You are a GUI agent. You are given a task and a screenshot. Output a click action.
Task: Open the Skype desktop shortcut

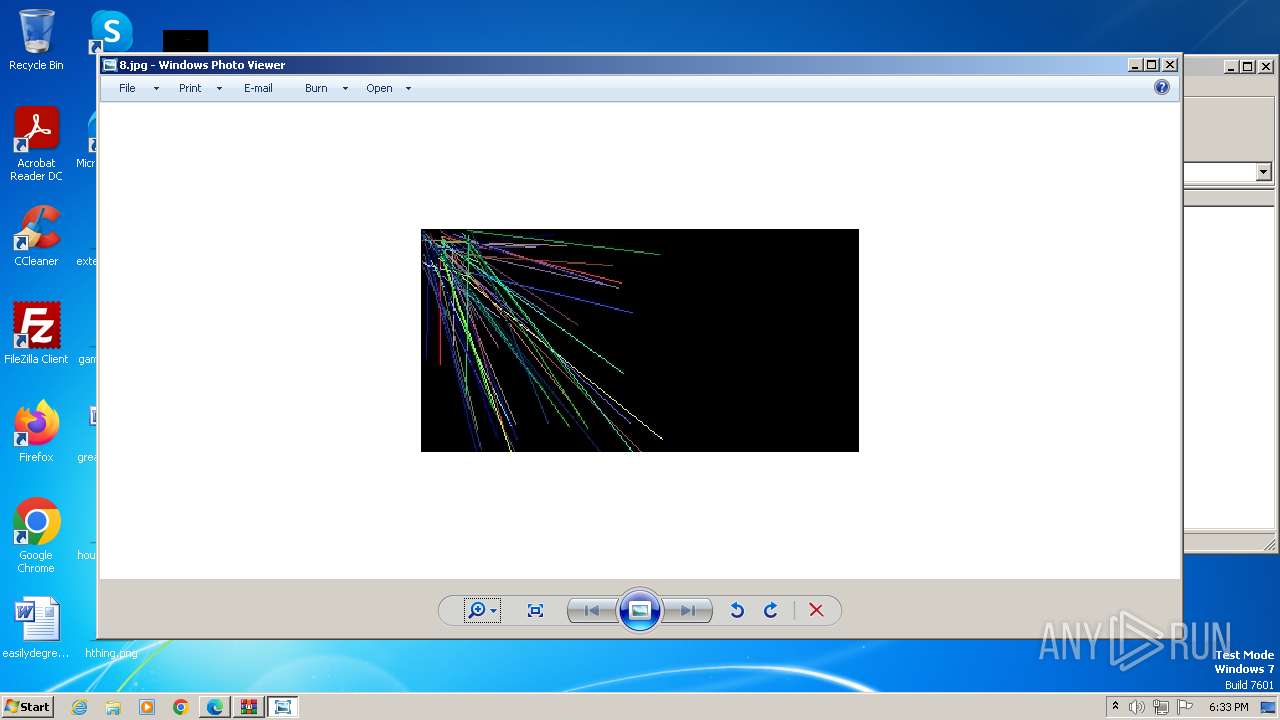point(111,32)
